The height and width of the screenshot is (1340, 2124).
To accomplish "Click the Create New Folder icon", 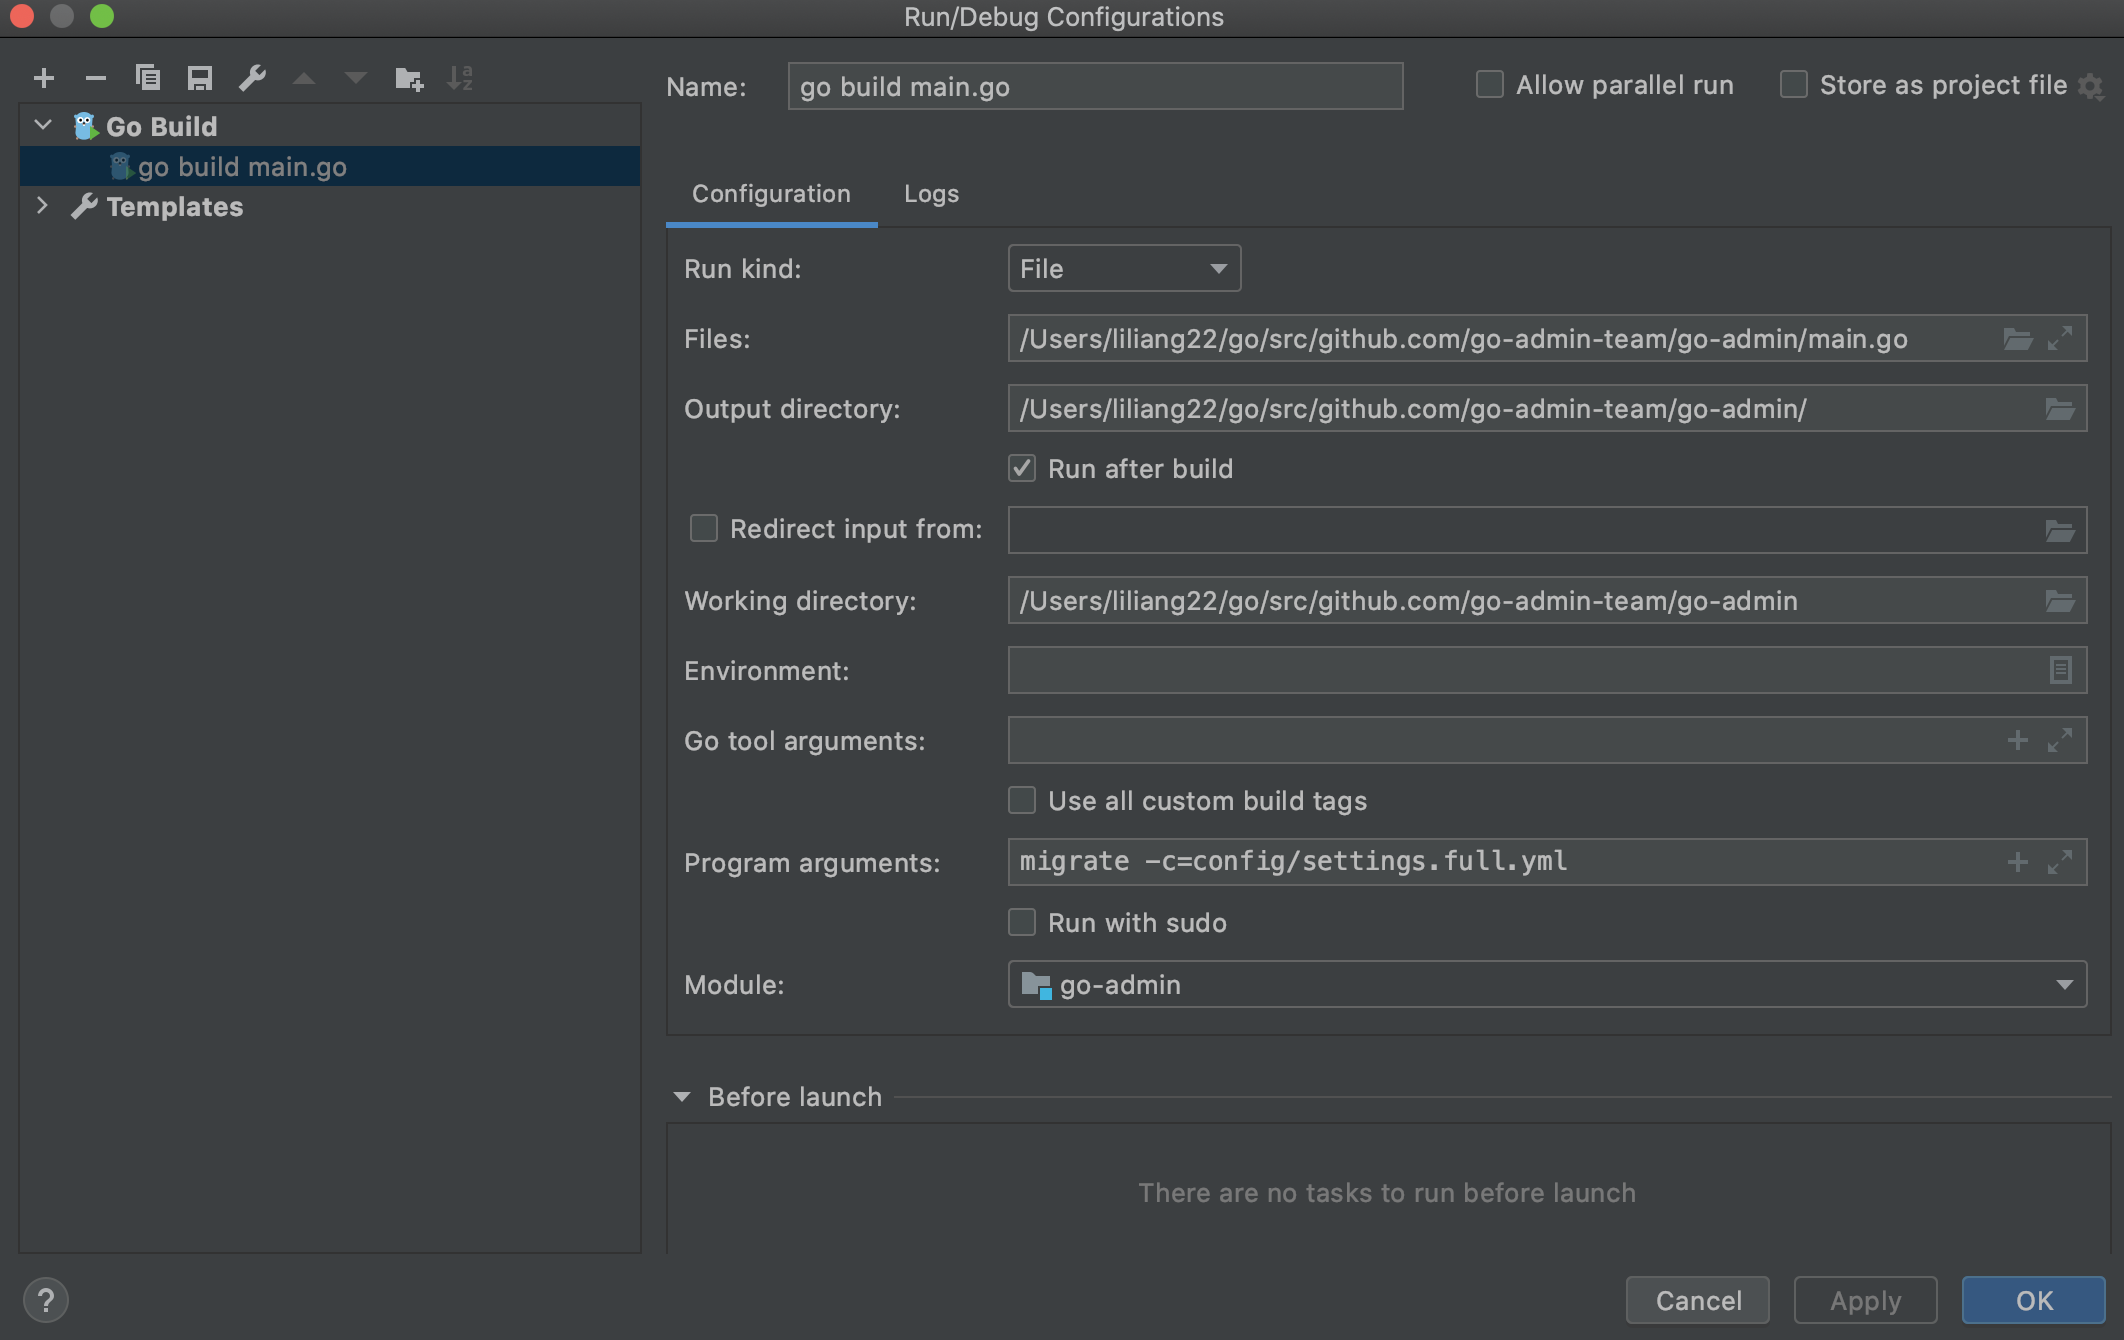I will (x=408, y=78).
